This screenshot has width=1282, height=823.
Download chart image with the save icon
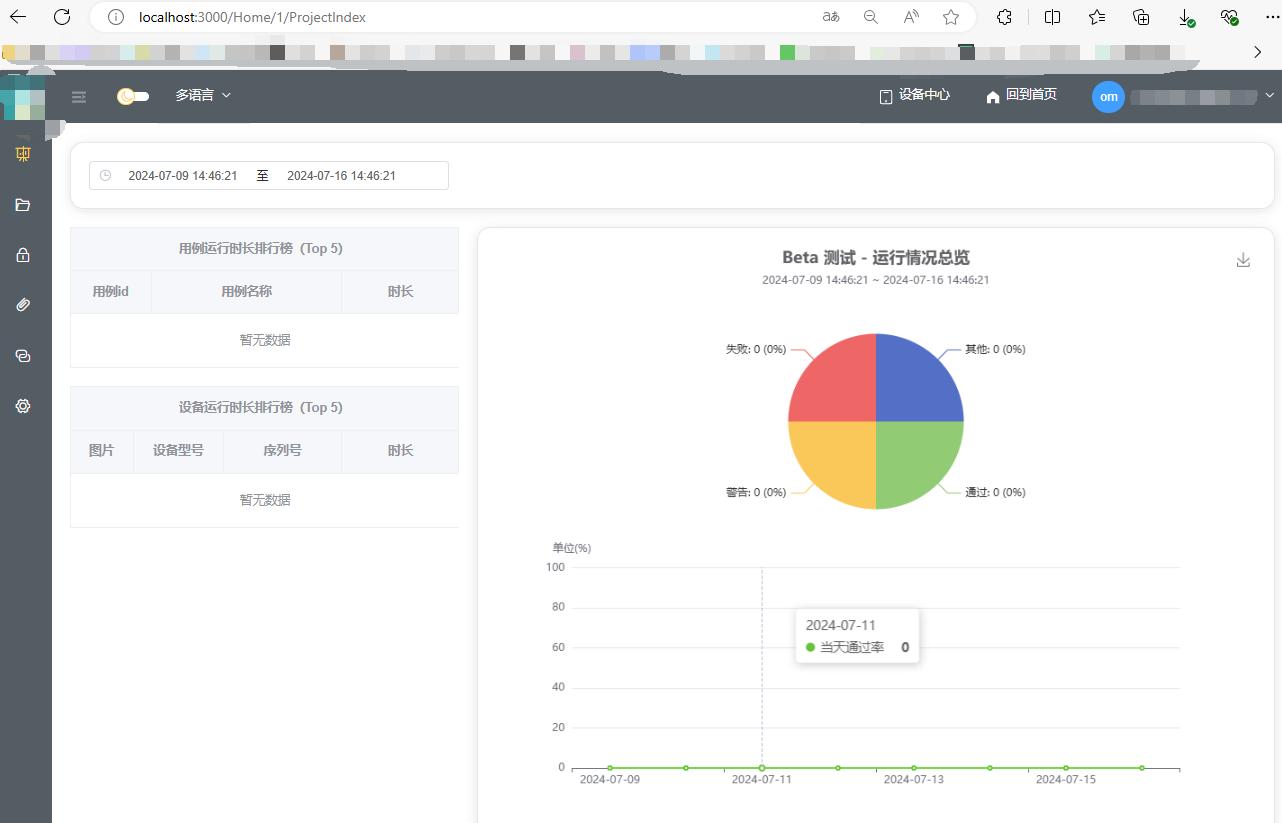click(1243, 260)
